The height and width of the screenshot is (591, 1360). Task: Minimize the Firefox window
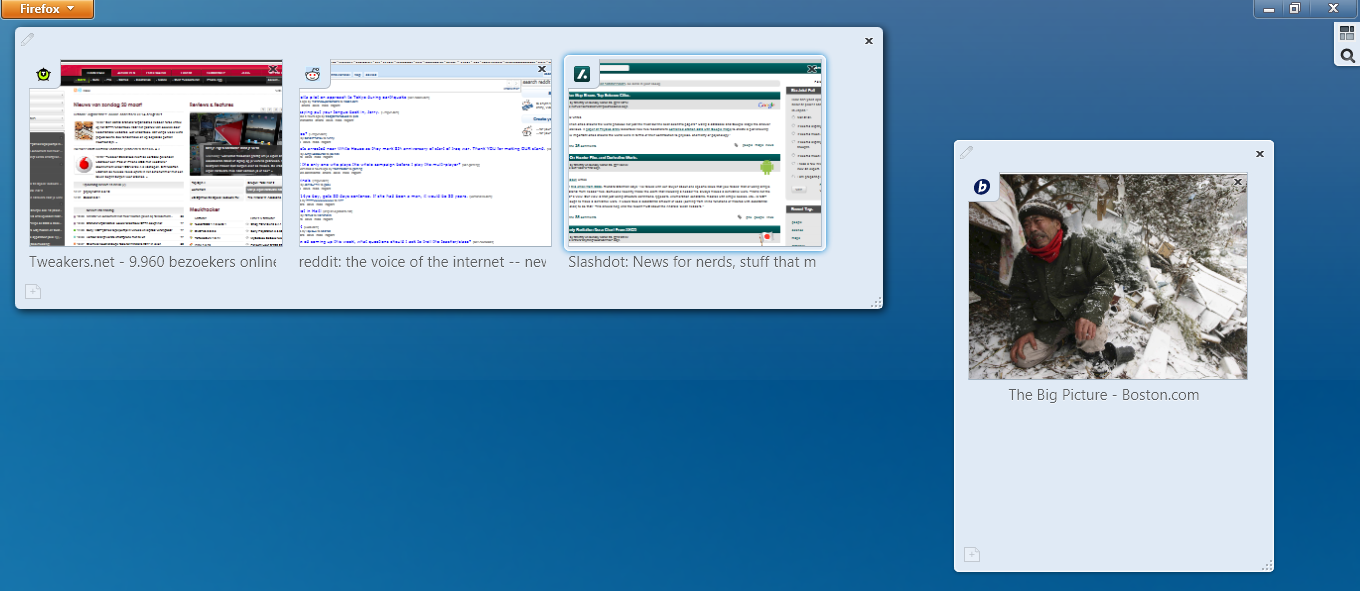(x=1268, y=8)
